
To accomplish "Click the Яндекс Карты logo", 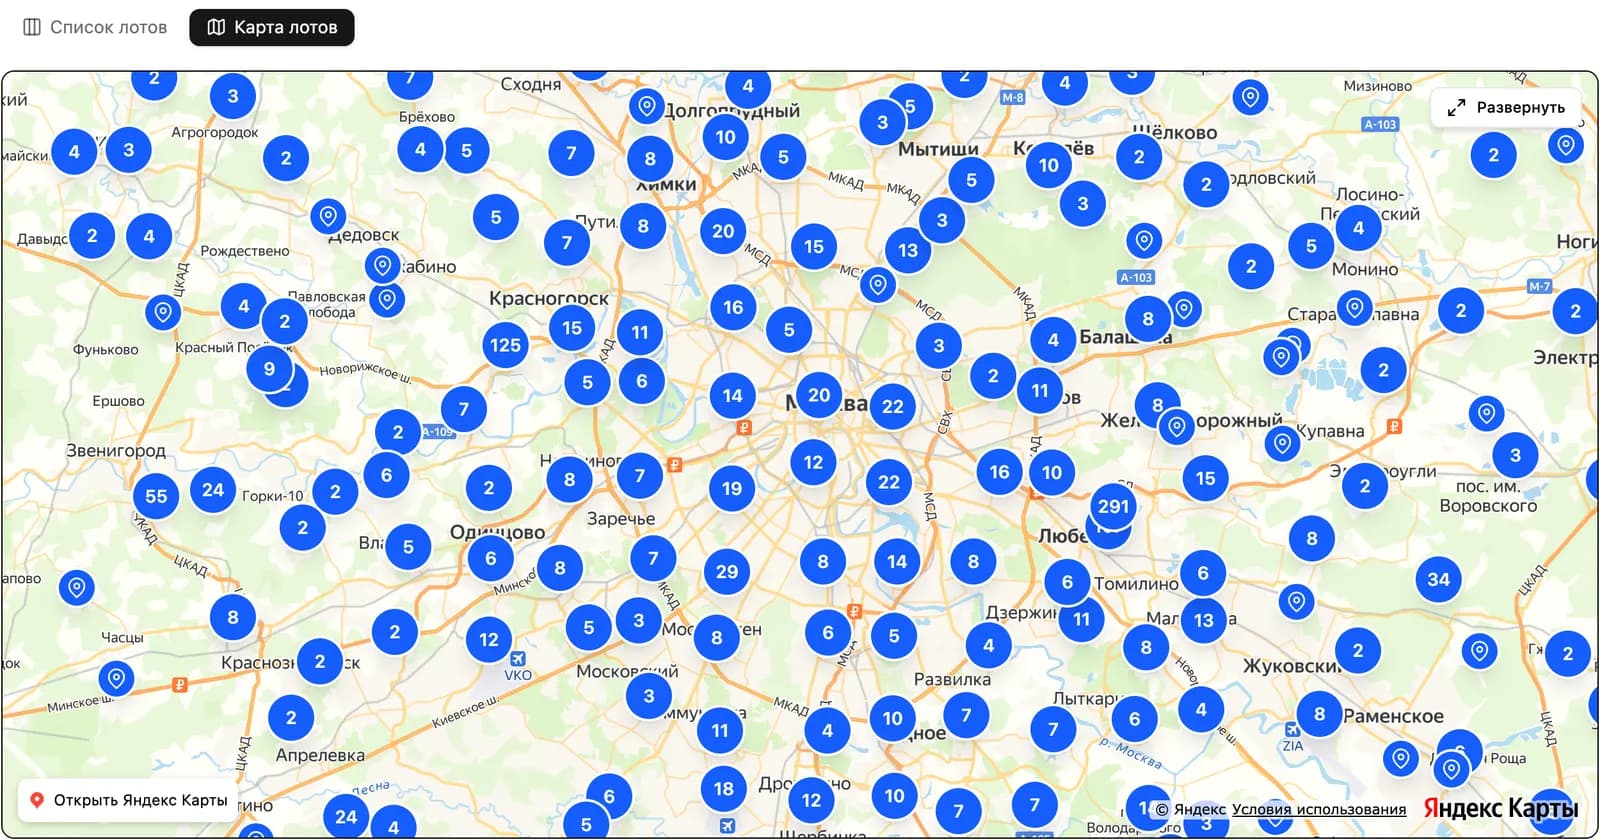I will (x=1500, y=807).
